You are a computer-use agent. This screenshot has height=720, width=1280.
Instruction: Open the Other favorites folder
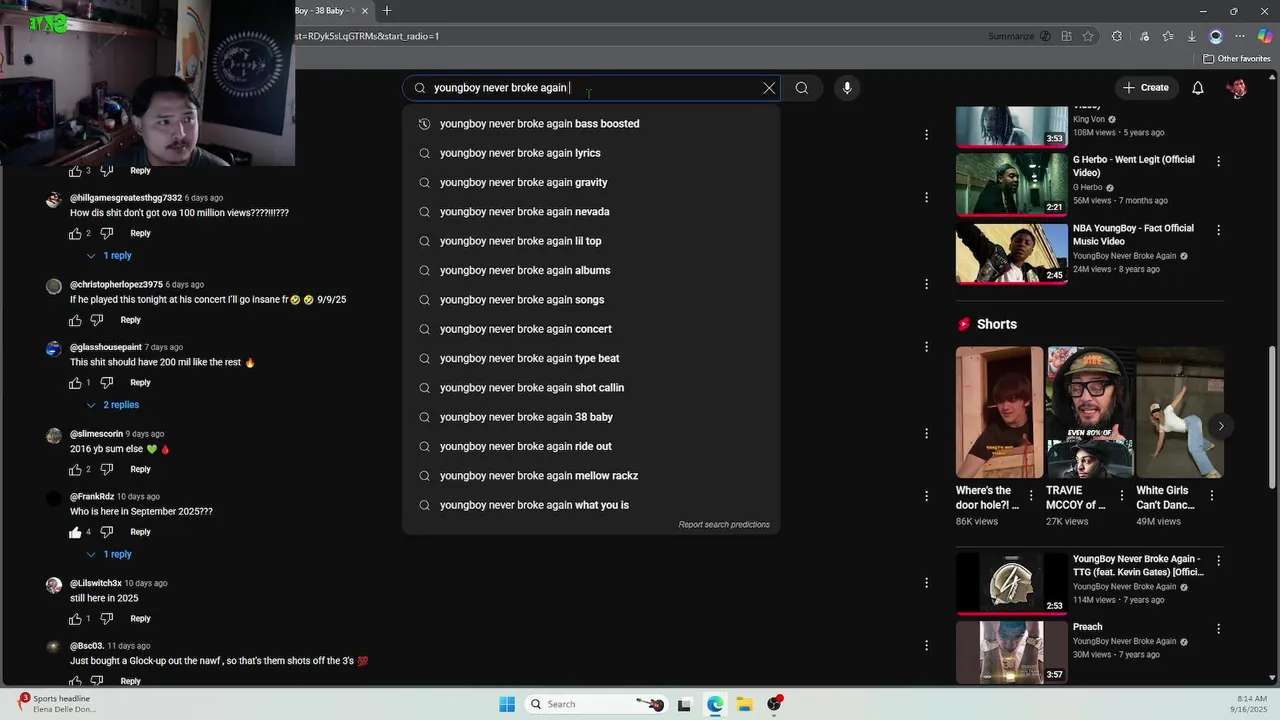1237,59
